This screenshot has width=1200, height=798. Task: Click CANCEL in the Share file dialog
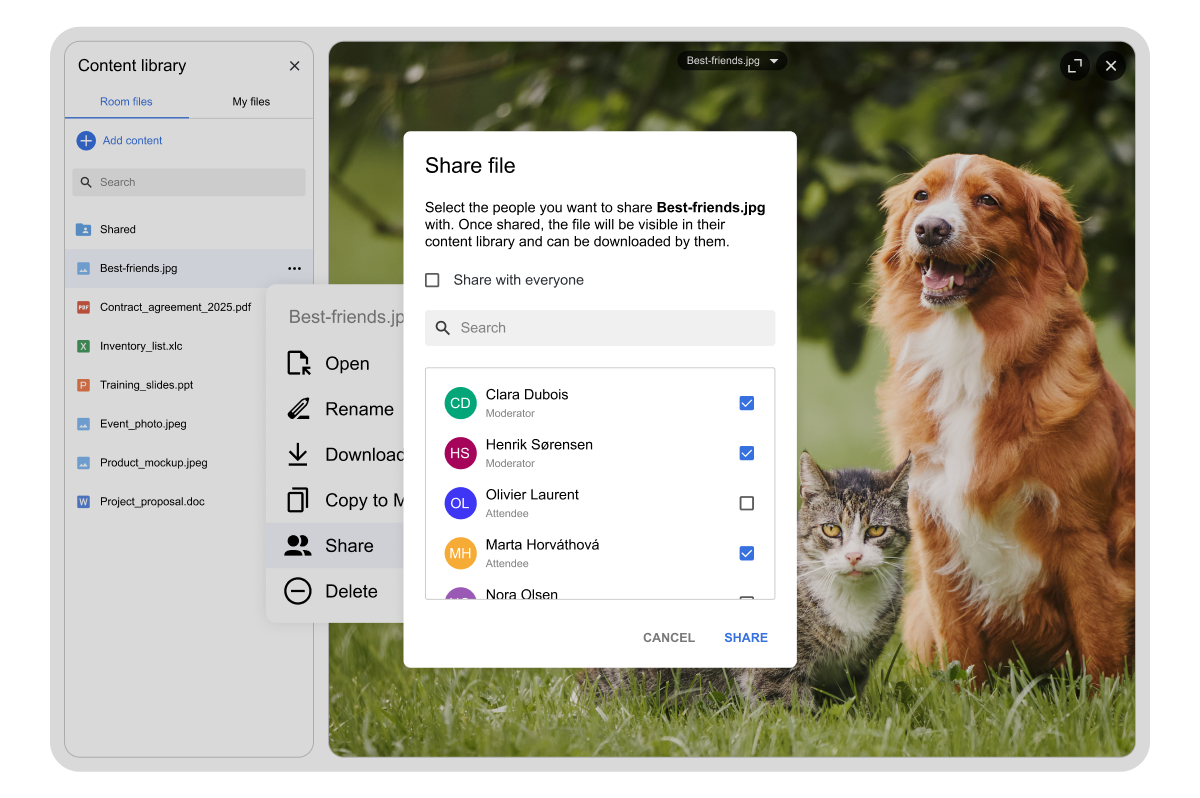pyautogui.click(x=668, y=638)
